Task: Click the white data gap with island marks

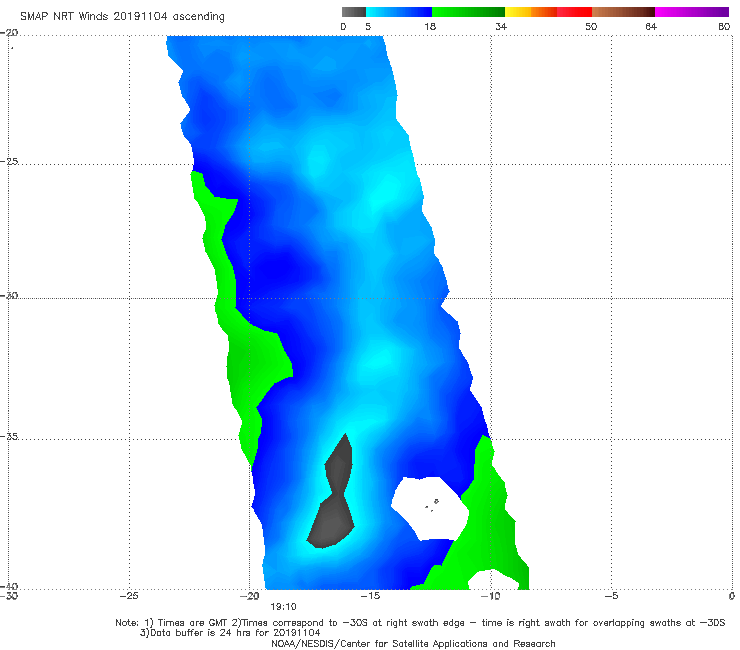Action: [x=429, y=507]
